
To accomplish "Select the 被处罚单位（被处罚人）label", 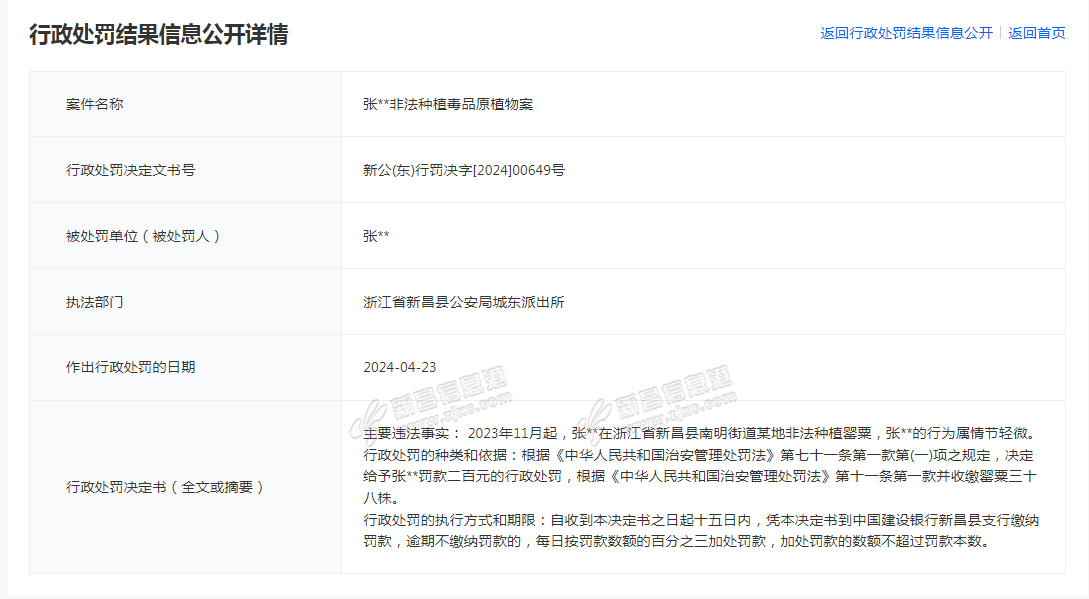I will (143, 236).
